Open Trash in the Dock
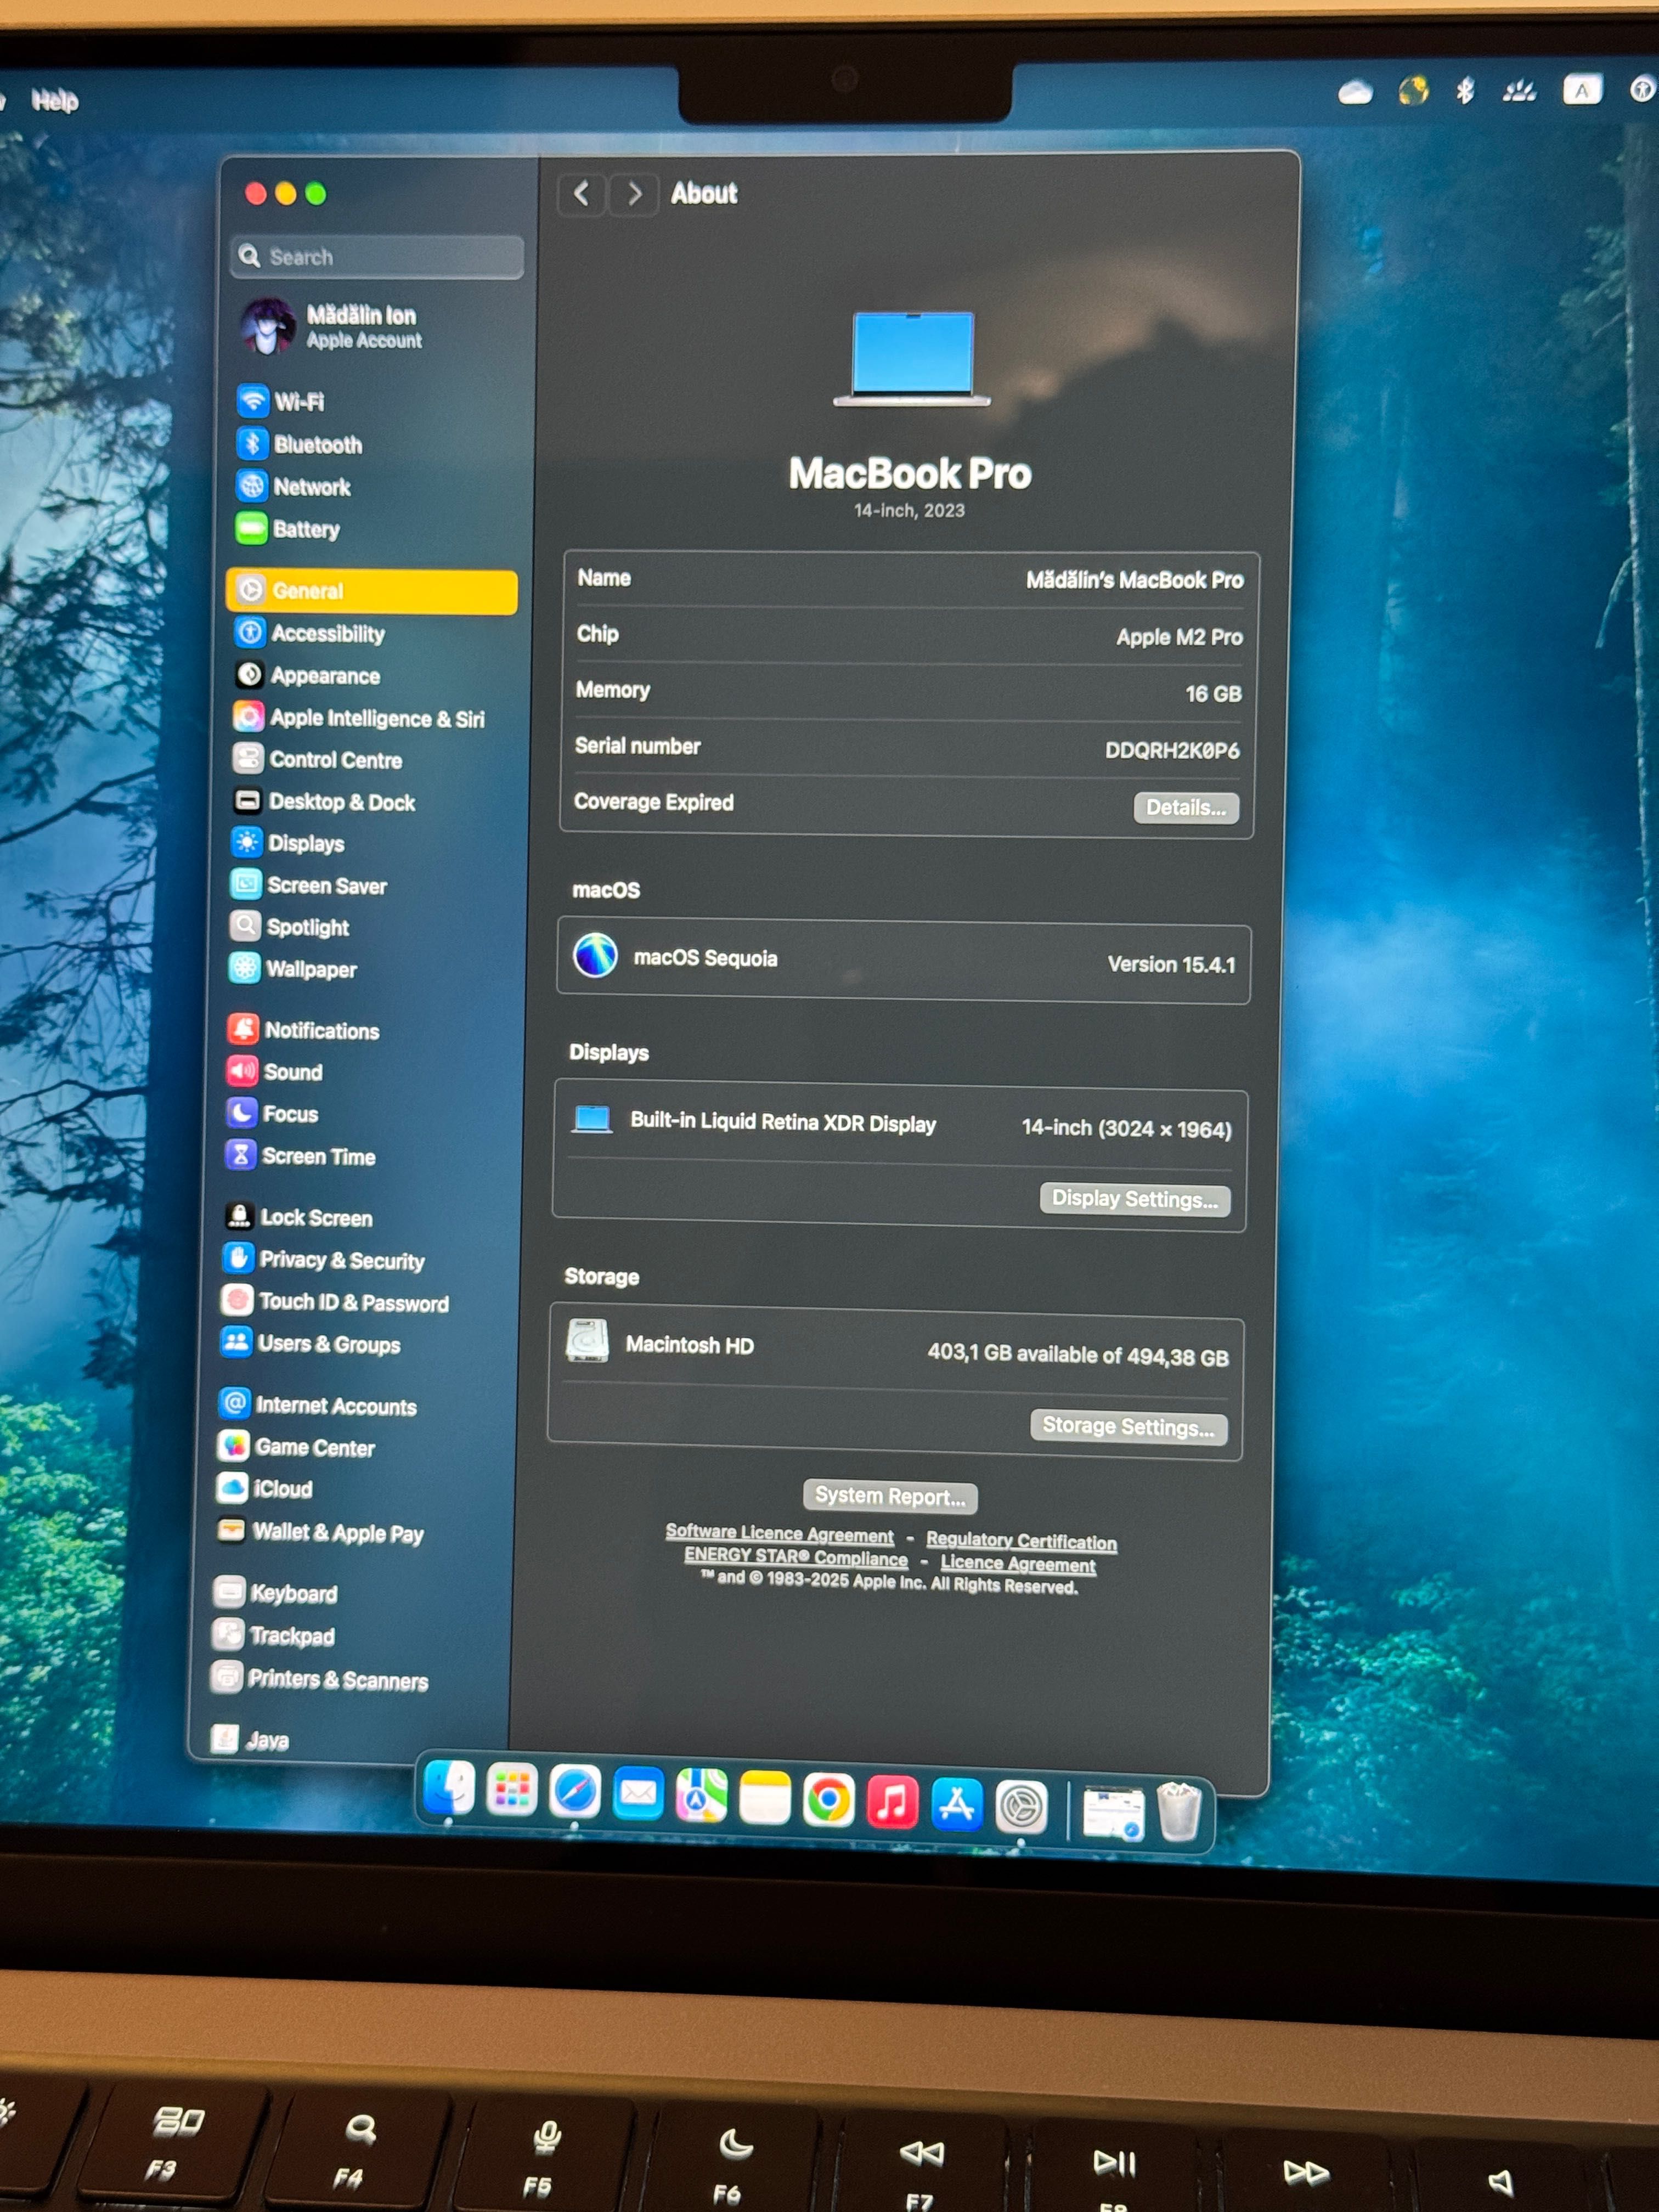1659x2212 pixels. pos(1179,1812)
